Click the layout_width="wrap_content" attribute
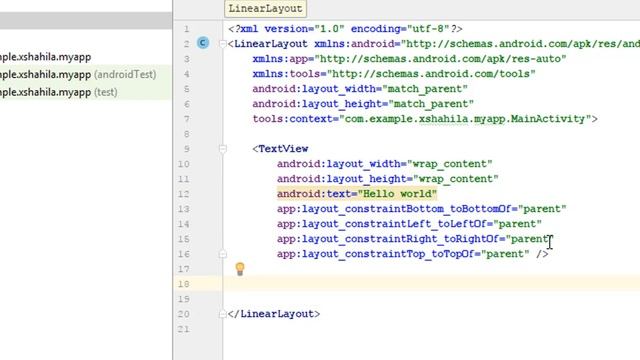Viewport: 640px width, 360px height. [384, 164]
